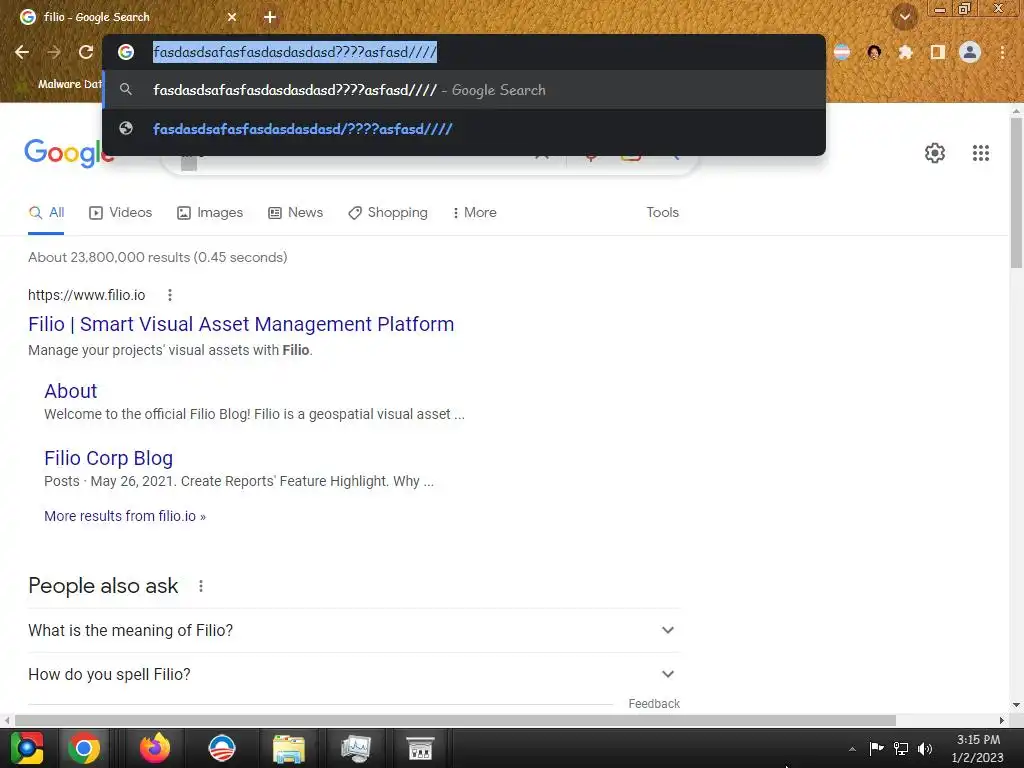Click the Feedback link
Viewport: 1024px width, 768px height.
pos(654,703)
